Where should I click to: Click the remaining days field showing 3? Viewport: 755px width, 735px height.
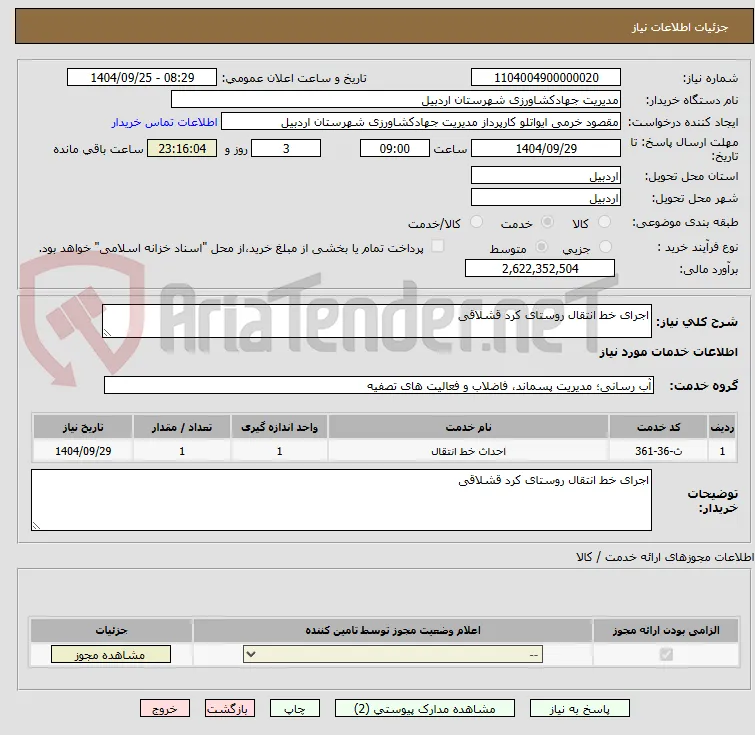pyautogui.click(x=286, y=148)
